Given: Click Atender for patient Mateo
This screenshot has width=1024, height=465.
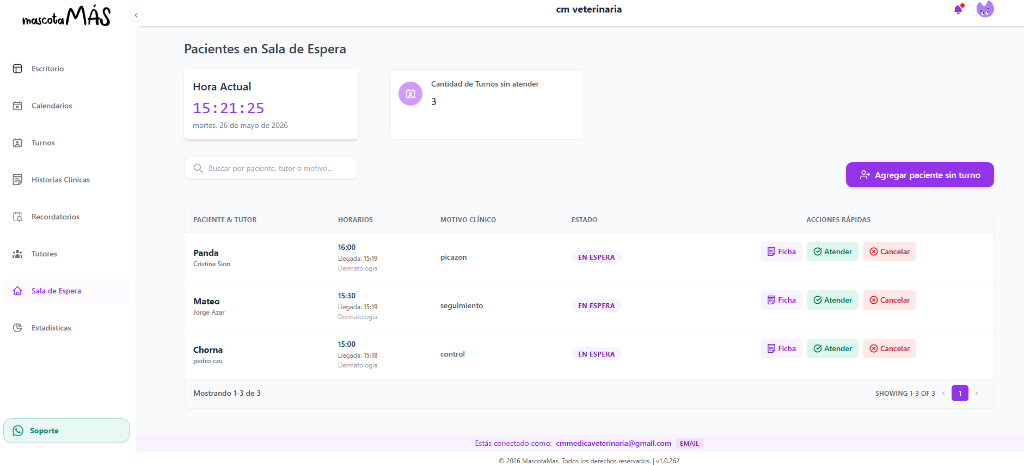Looking at the screenshot, I should (x=832, y=300).
